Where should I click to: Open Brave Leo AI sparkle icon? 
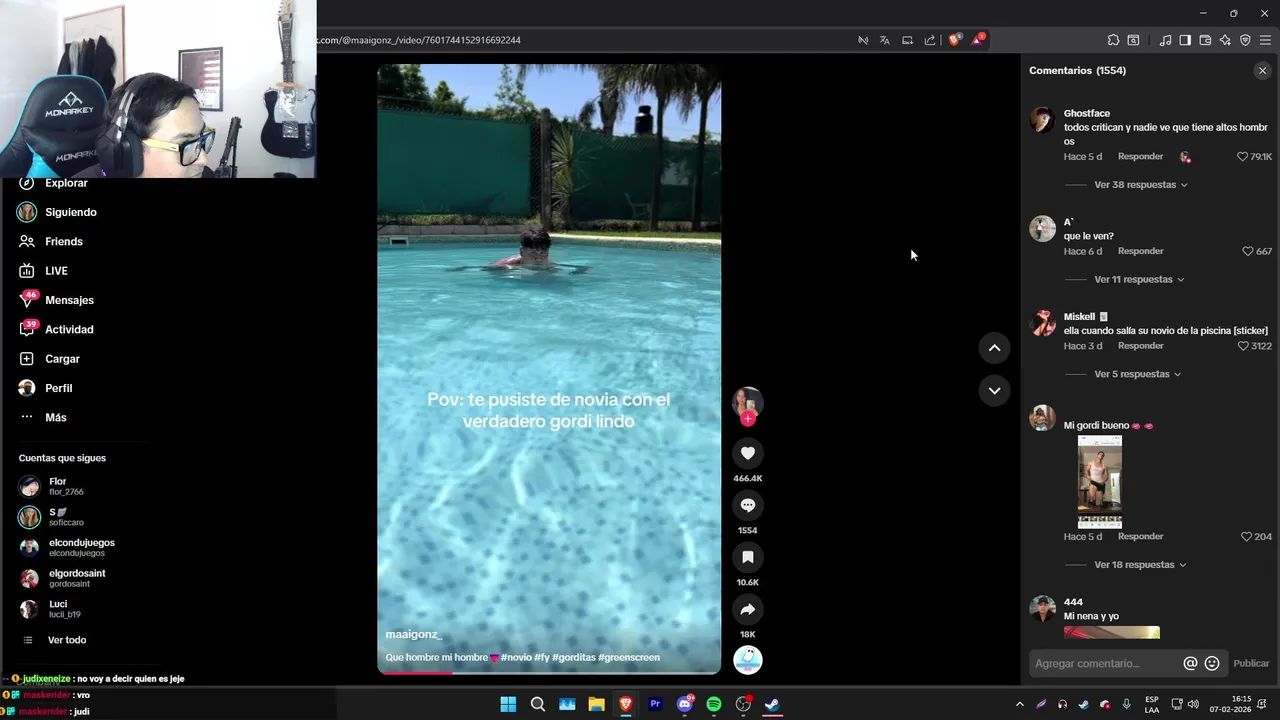(x=1225, y=40)
